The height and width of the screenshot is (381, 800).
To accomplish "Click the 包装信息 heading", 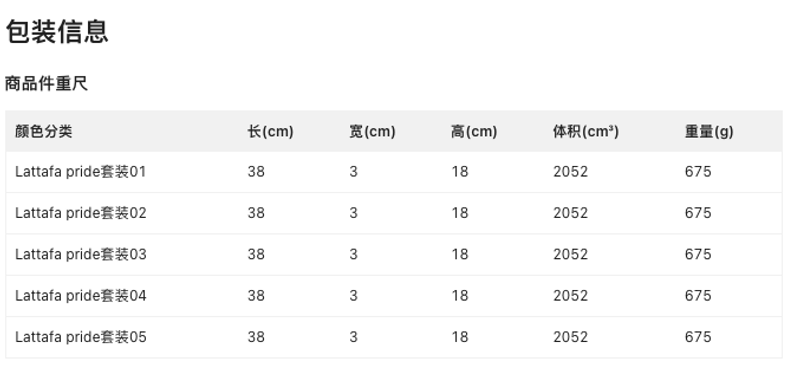I will (x=57, y=32).
